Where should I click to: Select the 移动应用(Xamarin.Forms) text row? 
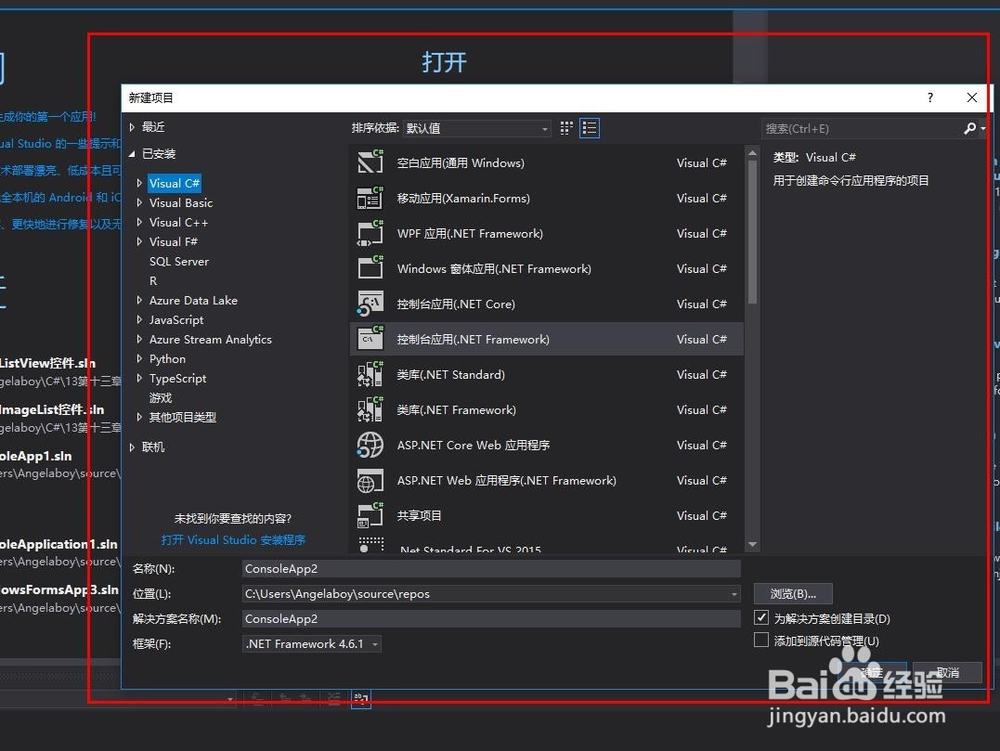464,198
